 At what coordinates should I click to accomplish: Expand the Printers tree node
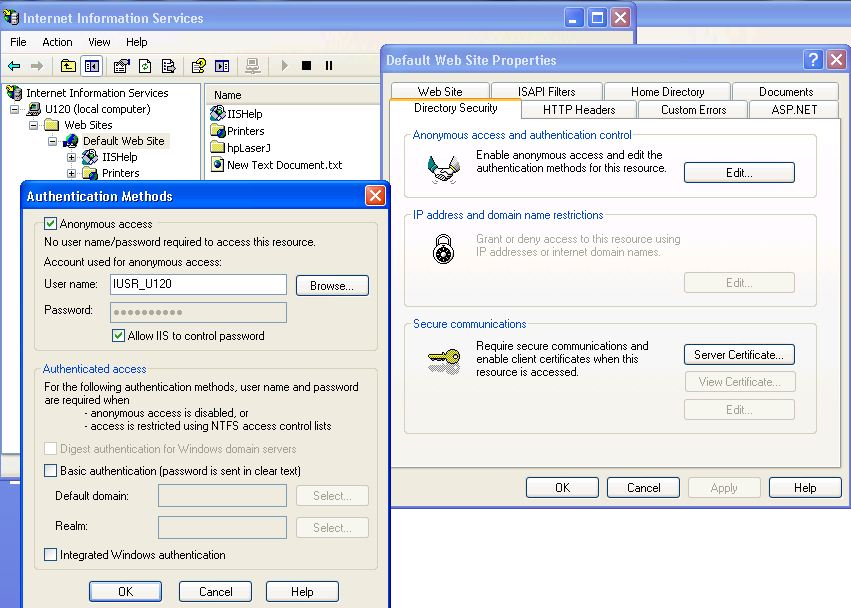[x=71, y=173]
